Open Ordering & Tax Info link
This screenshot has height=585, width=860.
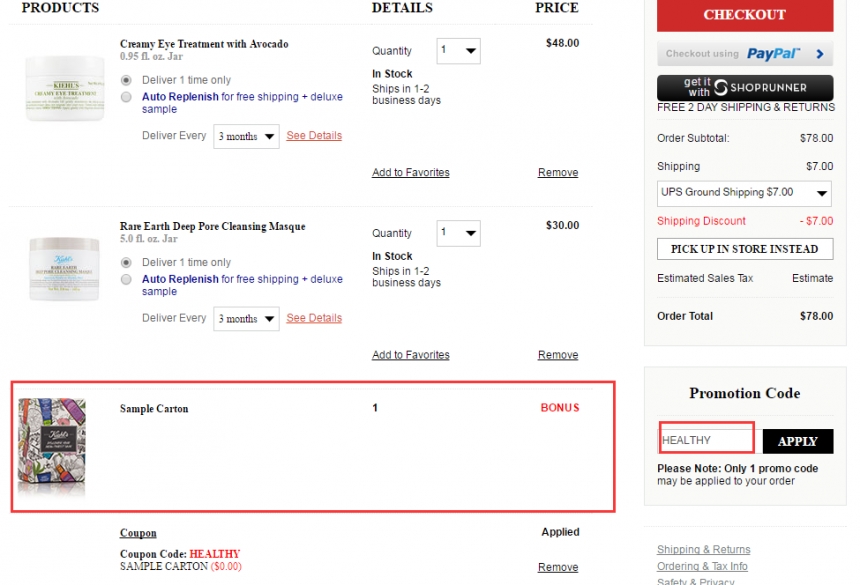click(702, 566)
